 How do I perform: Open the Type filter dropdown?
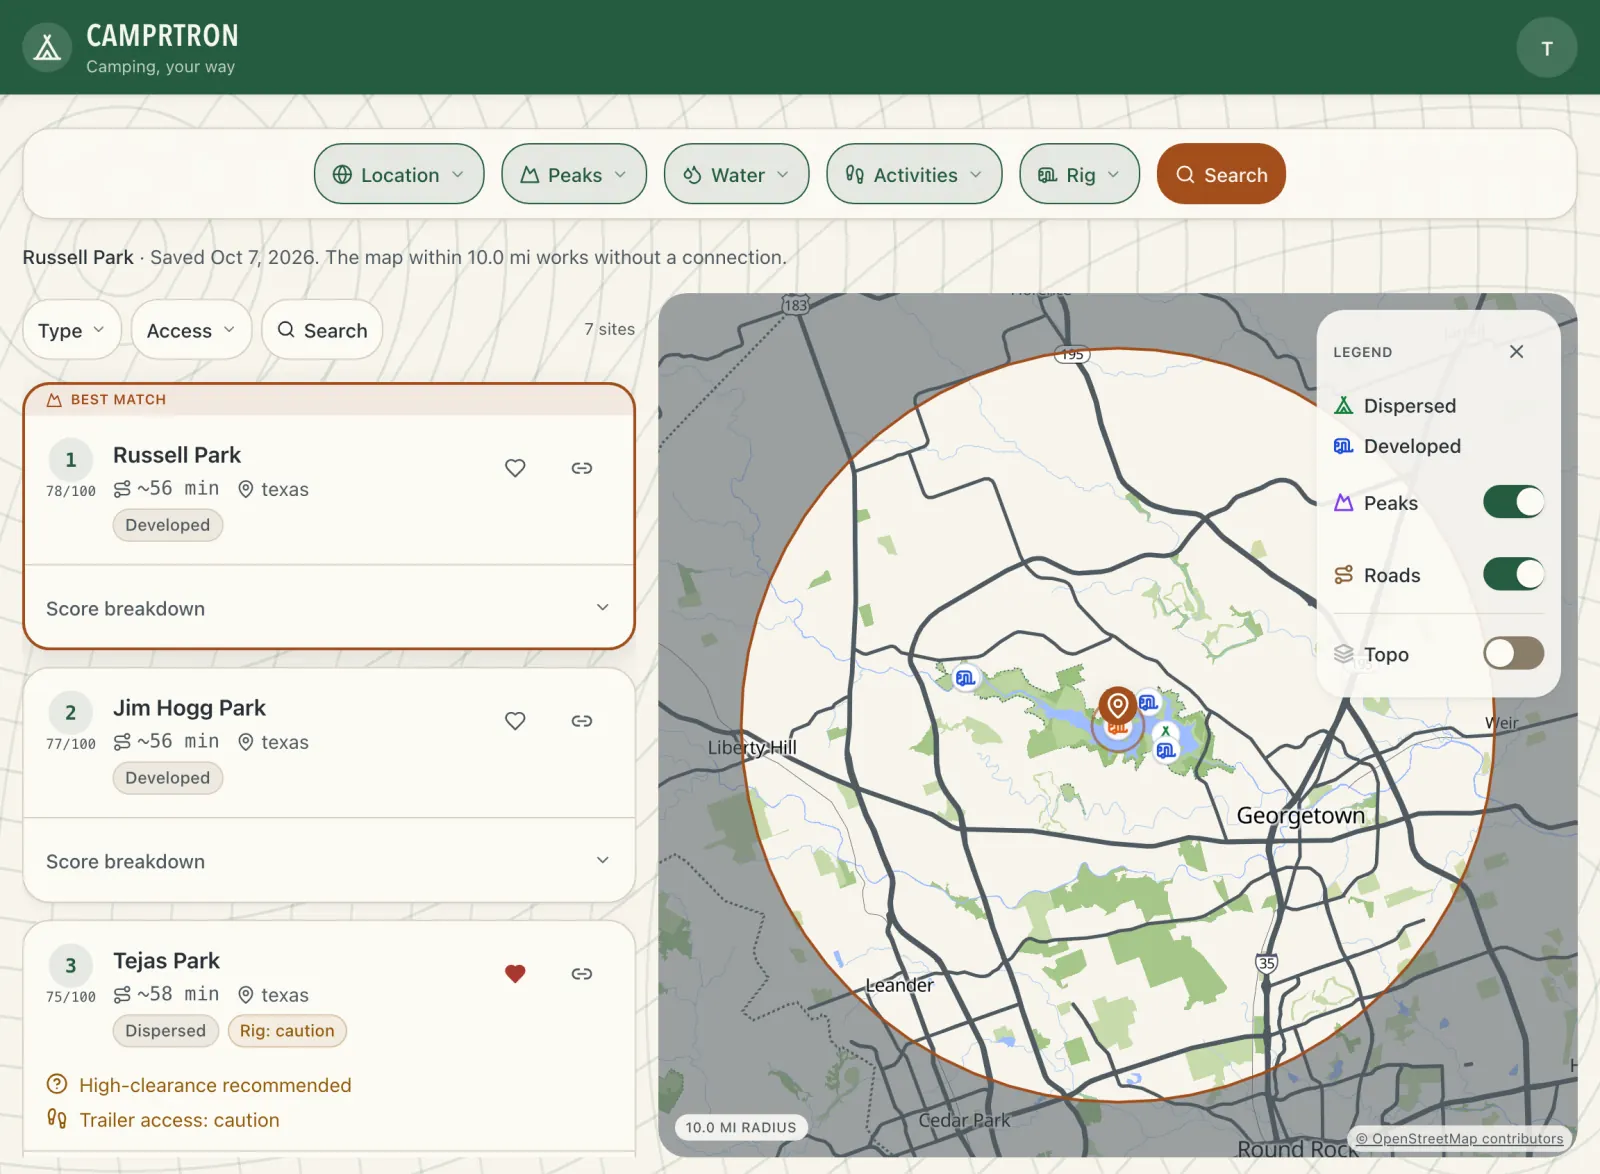[72, 330]
